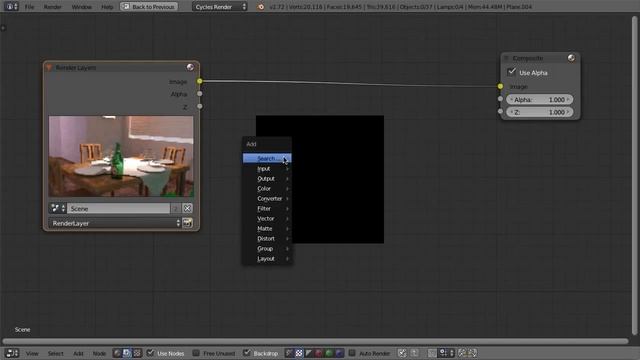Expand the Filter submenu
Screen dimensions: 640x360
point(267,209)
